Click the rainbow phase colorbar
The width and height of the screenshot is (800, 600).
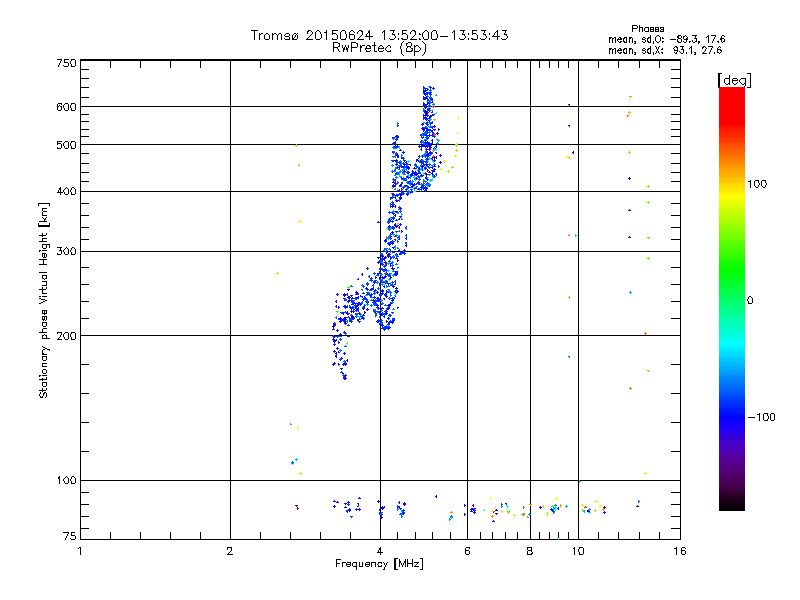coord(732,298)
